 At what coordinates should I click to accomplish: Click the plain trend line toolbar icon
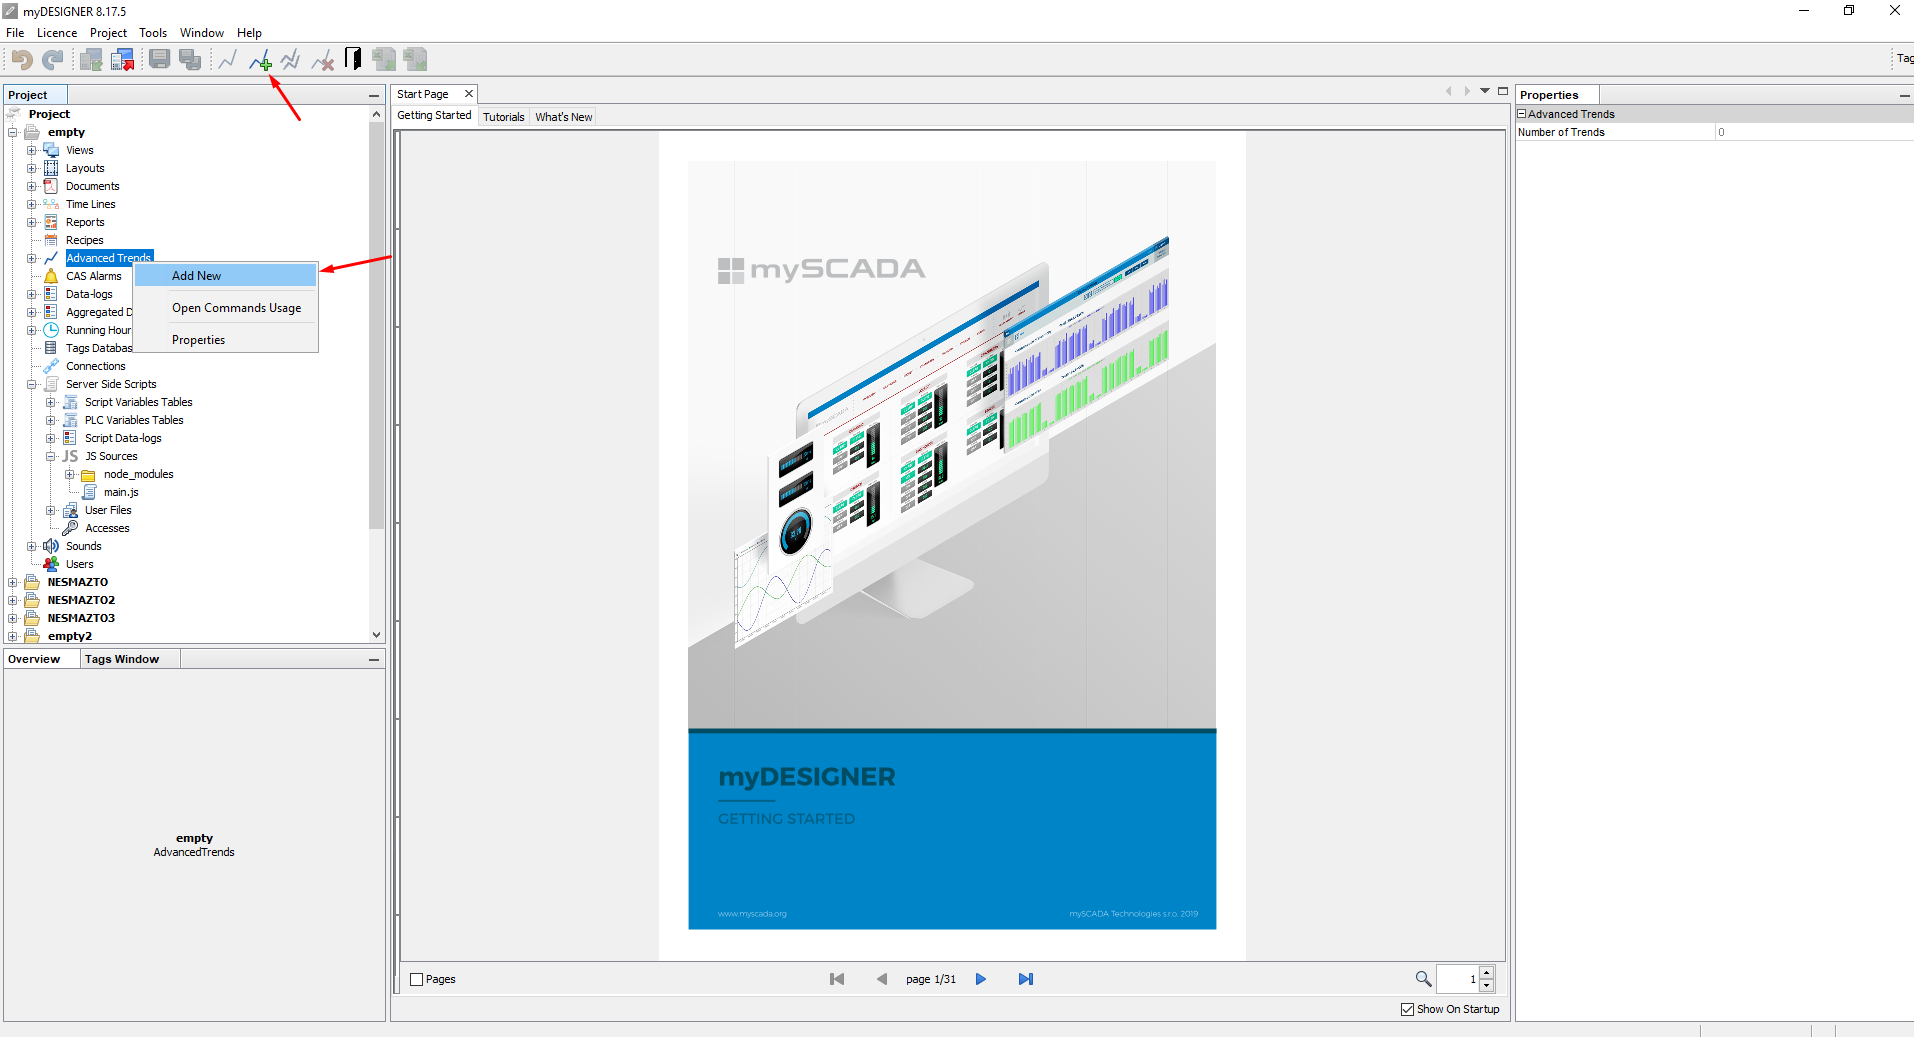(228, 60)
